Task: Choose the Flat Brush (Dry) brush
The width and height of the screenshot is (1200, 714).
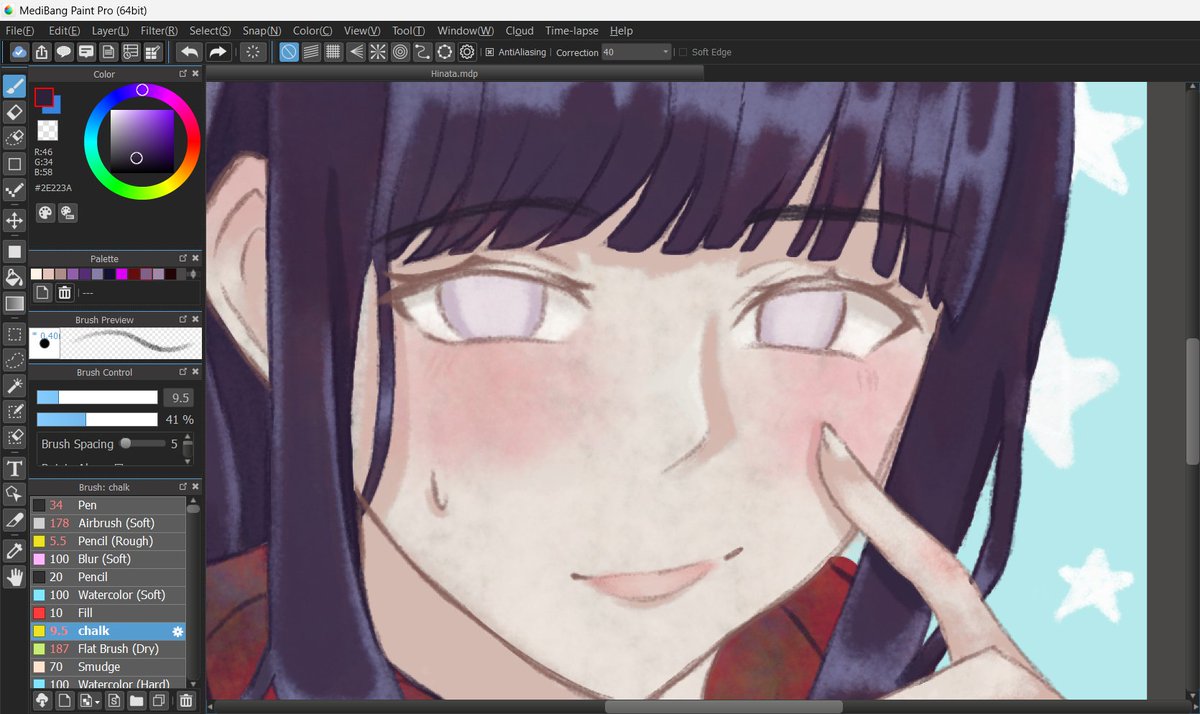Action: click(108, 649)
